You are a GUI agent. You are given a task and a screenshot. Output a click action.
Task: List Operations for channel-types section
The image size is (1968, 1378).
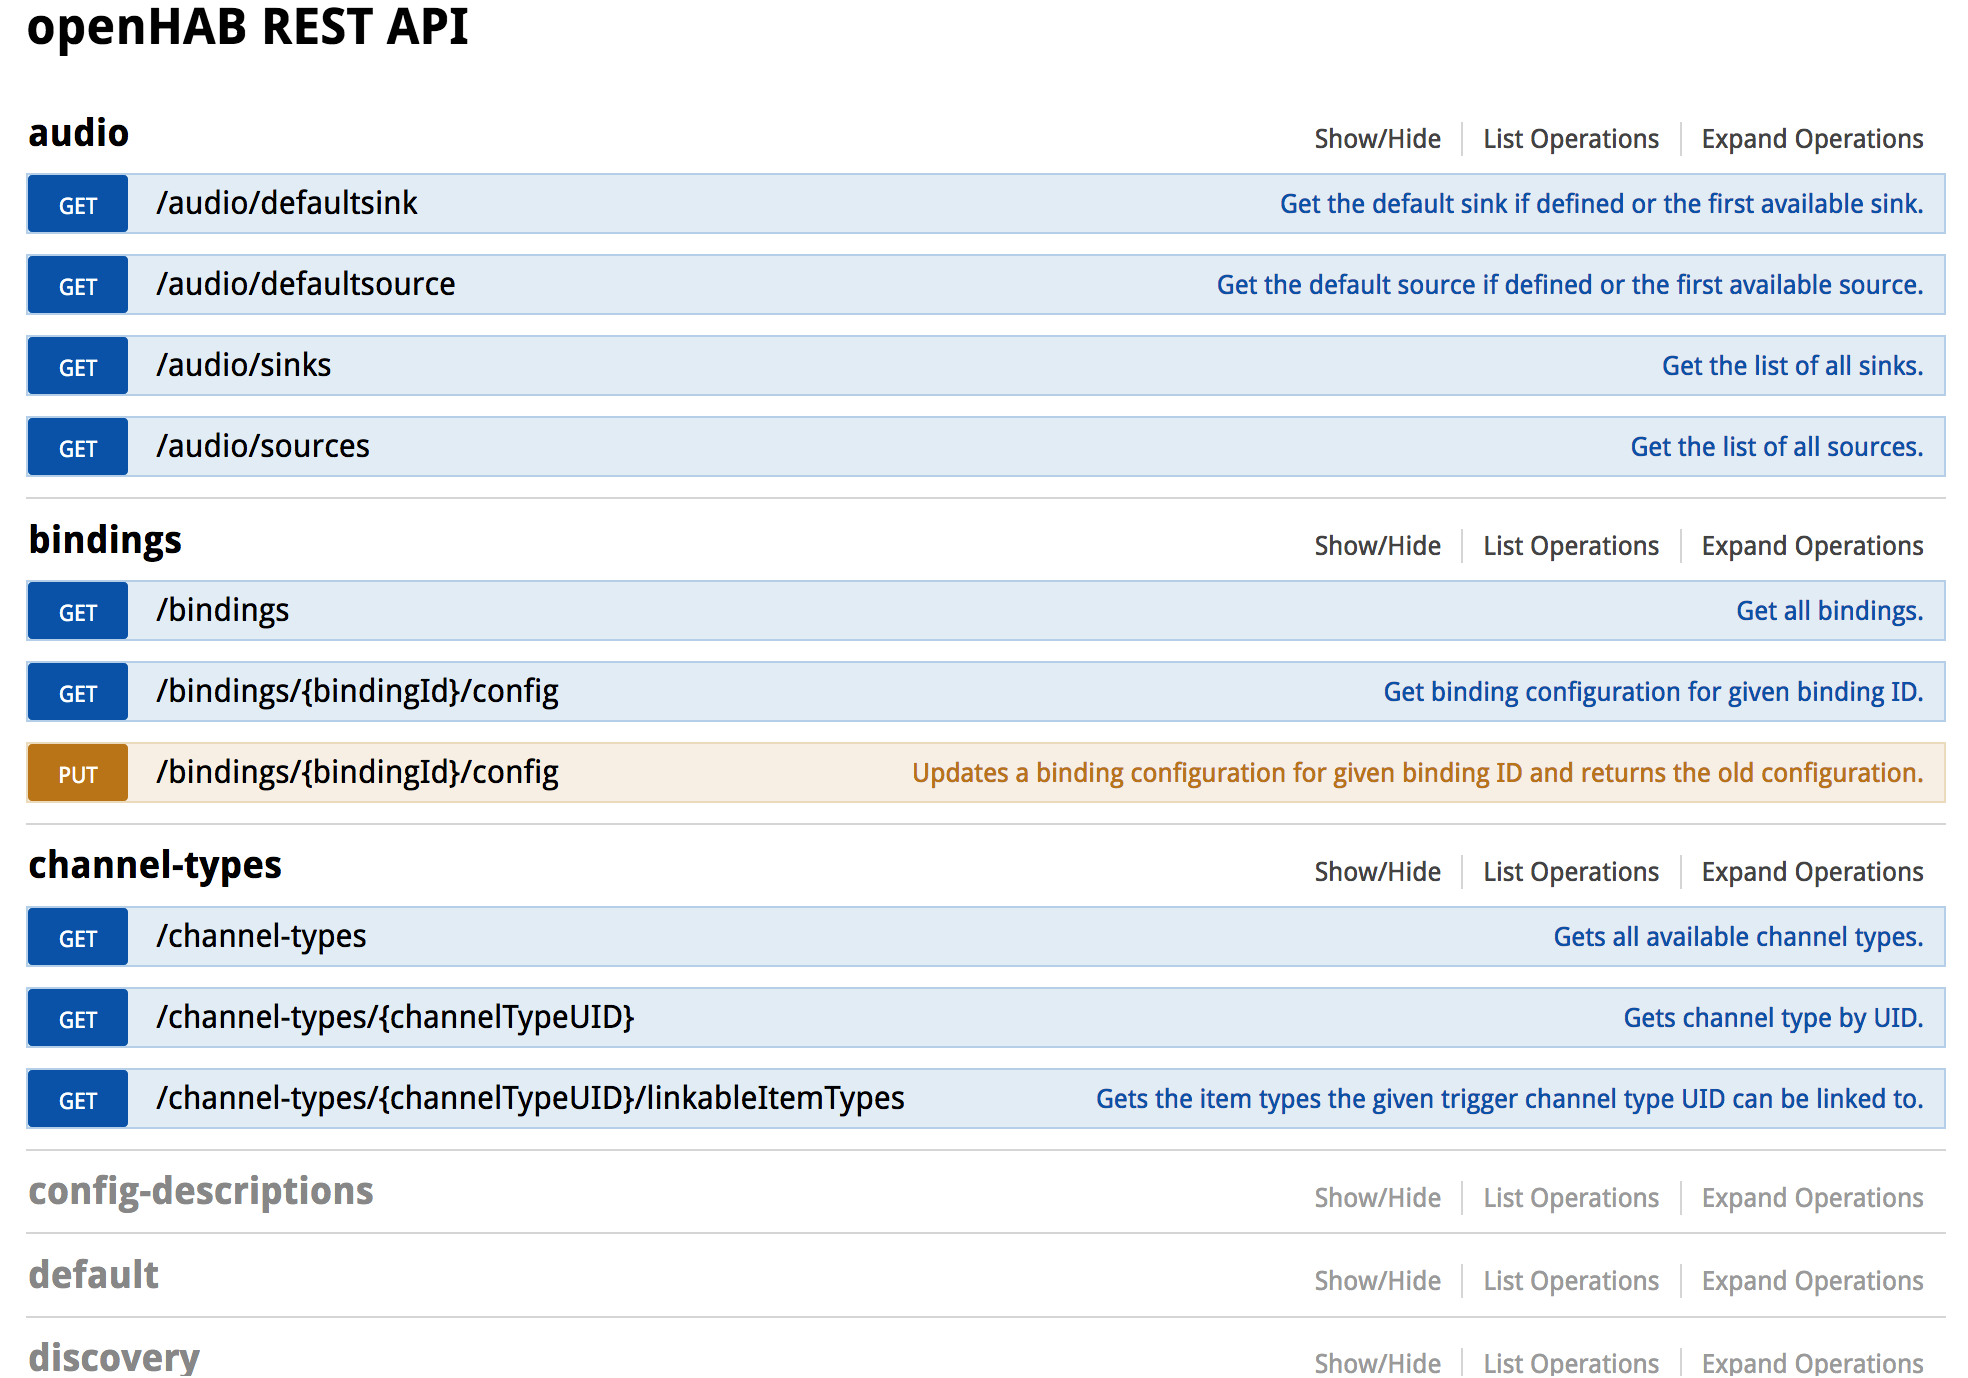pos(1570,872)
